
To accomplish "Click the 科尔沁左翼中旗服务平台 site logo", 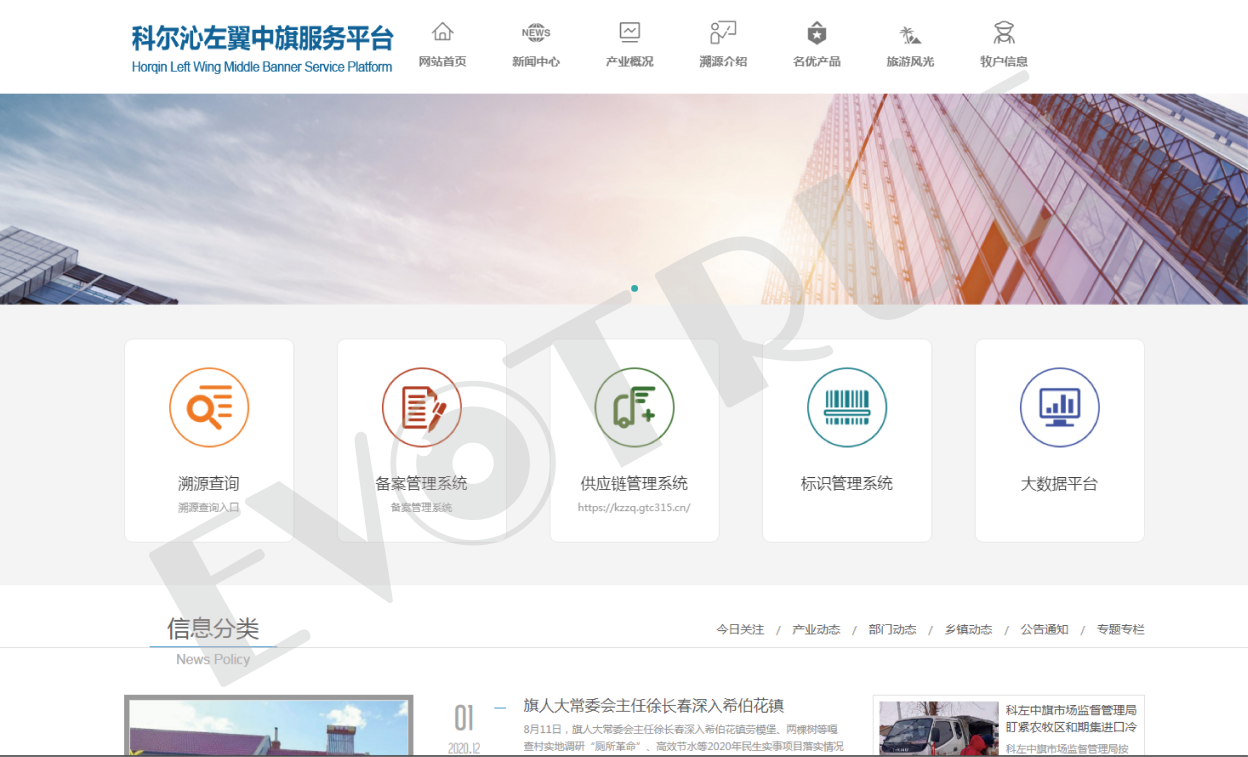I will pyautogui.click(x=262, y=48).
